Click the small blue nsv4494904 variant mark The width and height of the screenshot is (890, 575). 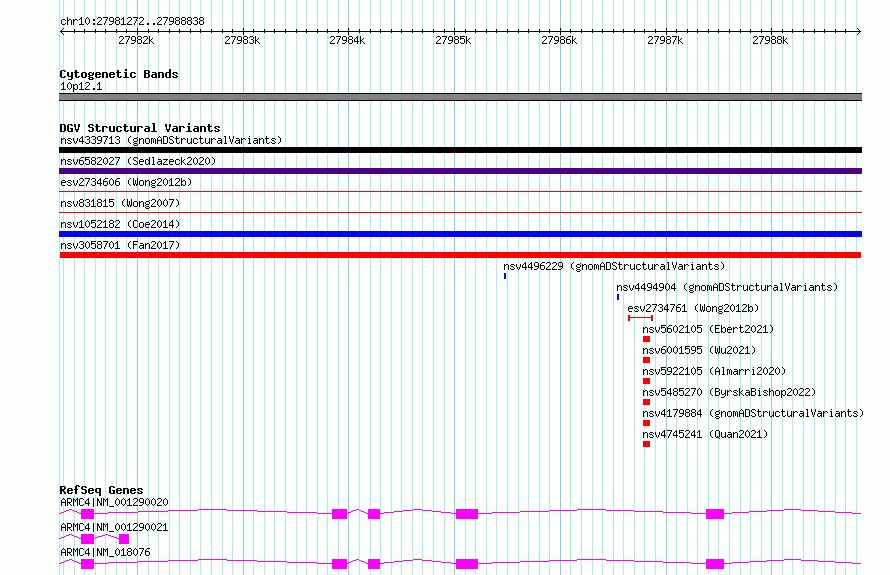coord(618,297)
